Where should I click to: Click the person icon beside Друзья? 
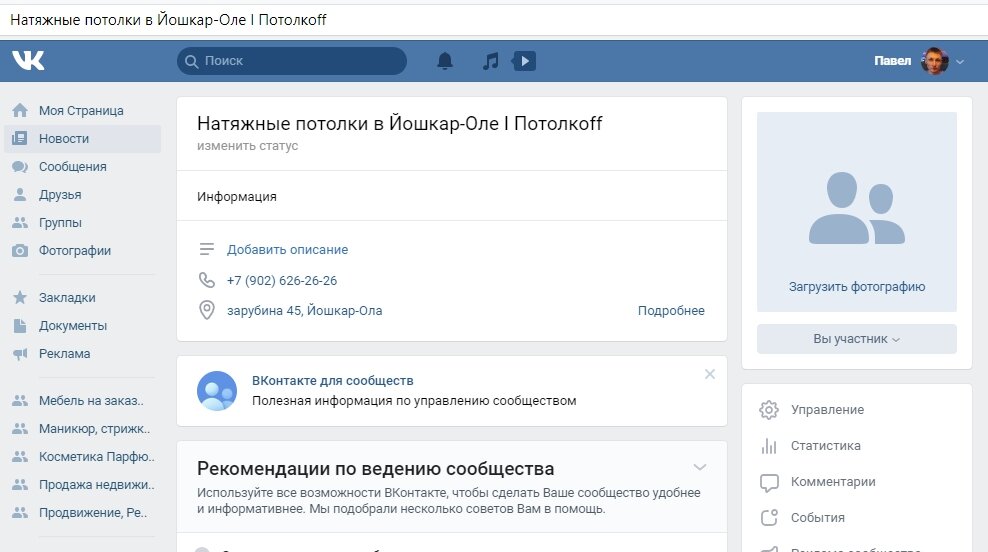pos(20,194)
